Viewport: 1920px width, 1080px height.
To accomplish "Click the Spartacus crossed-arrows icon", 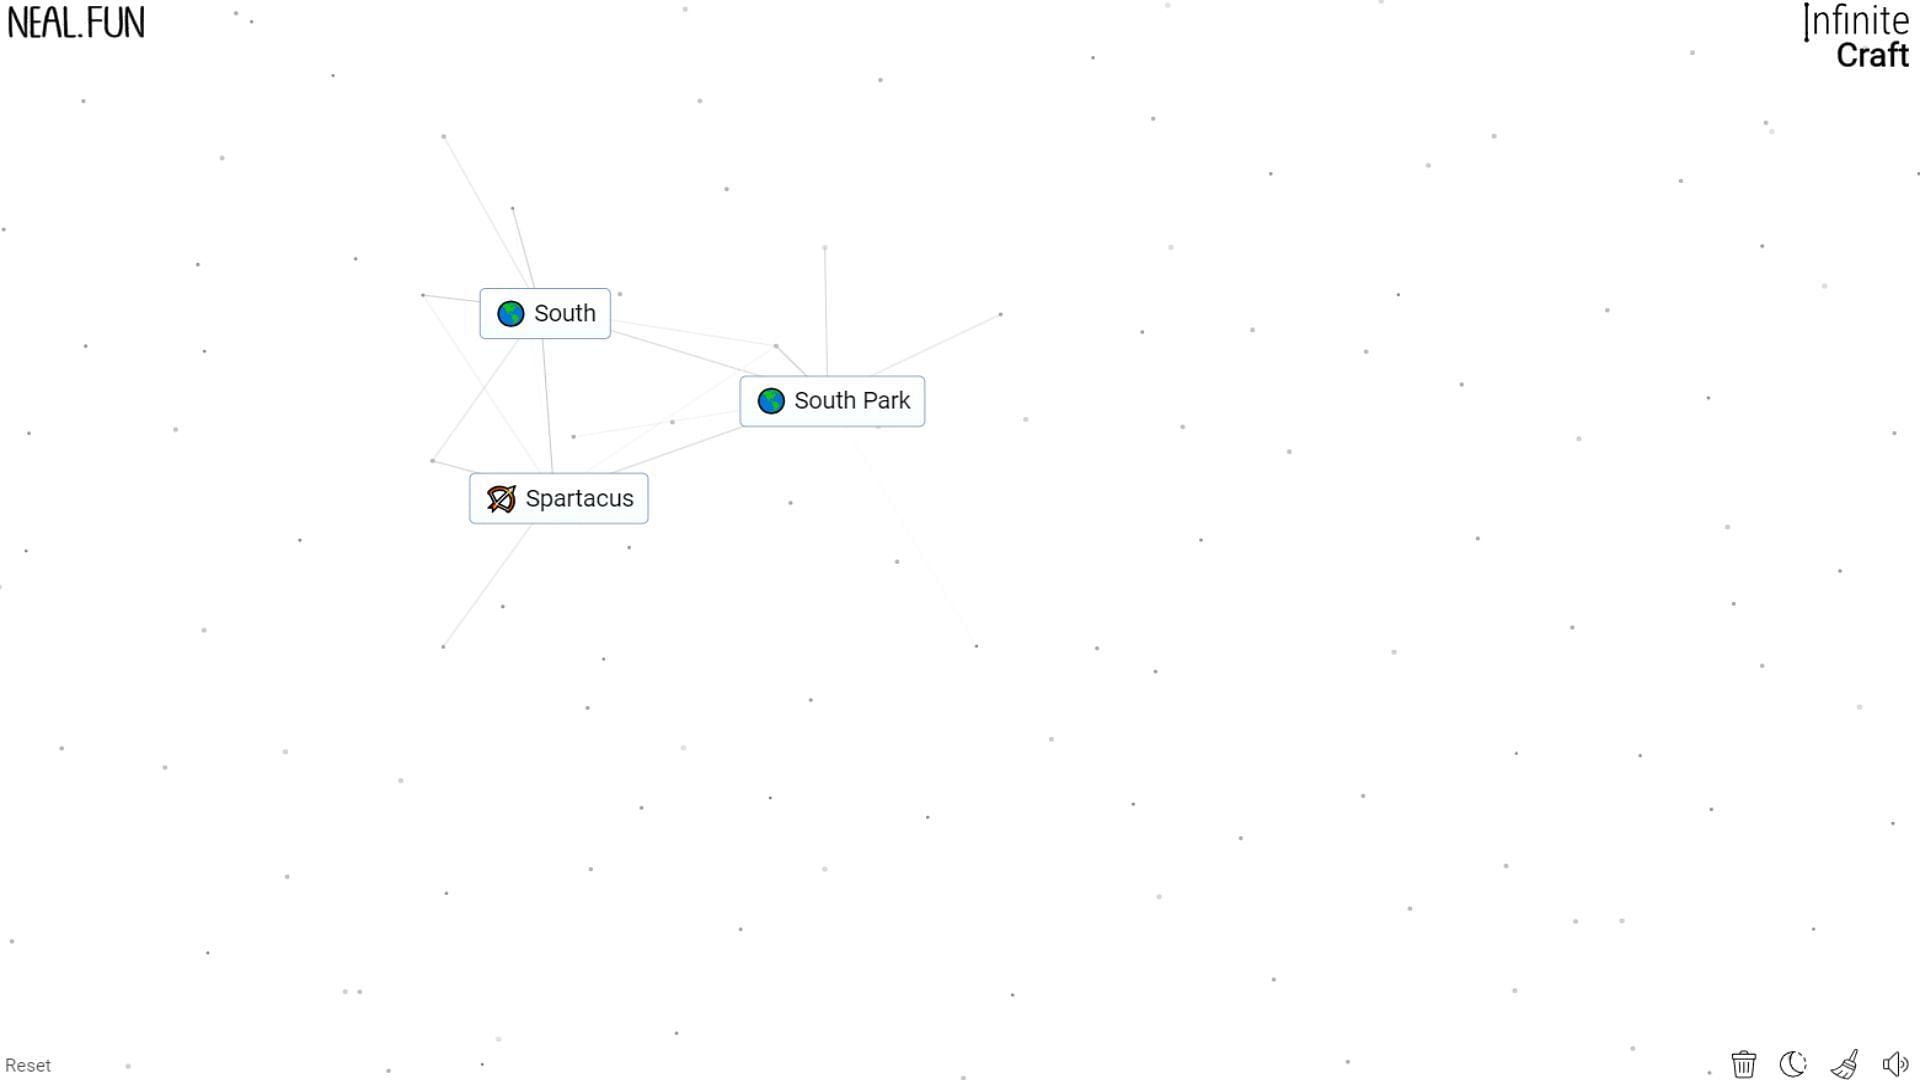I will (x=500, y=498).
